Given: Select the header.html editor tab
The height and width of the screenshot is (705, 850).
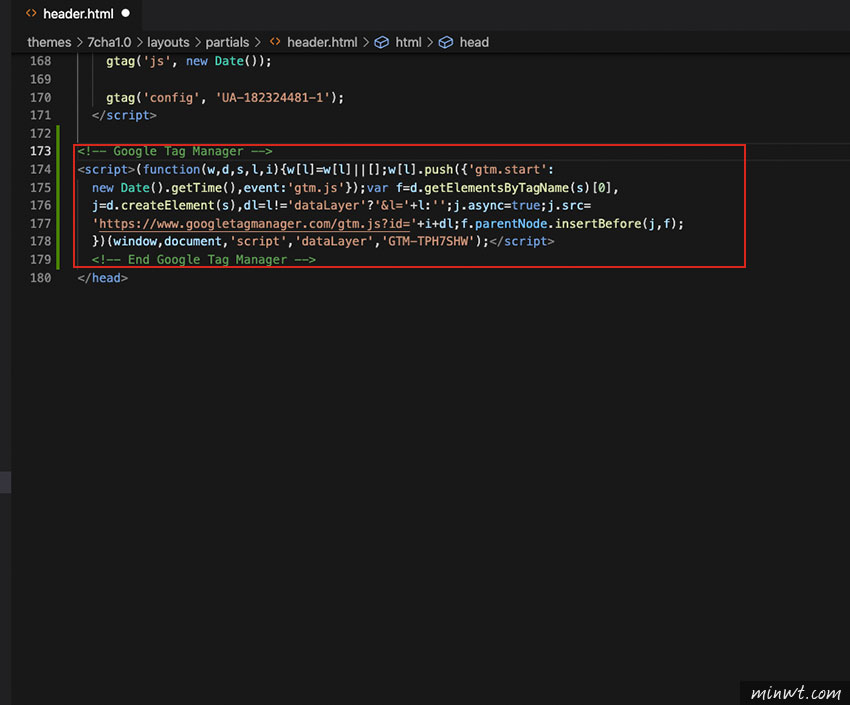Looking at the screenshot, I should [x=78, y=14].
